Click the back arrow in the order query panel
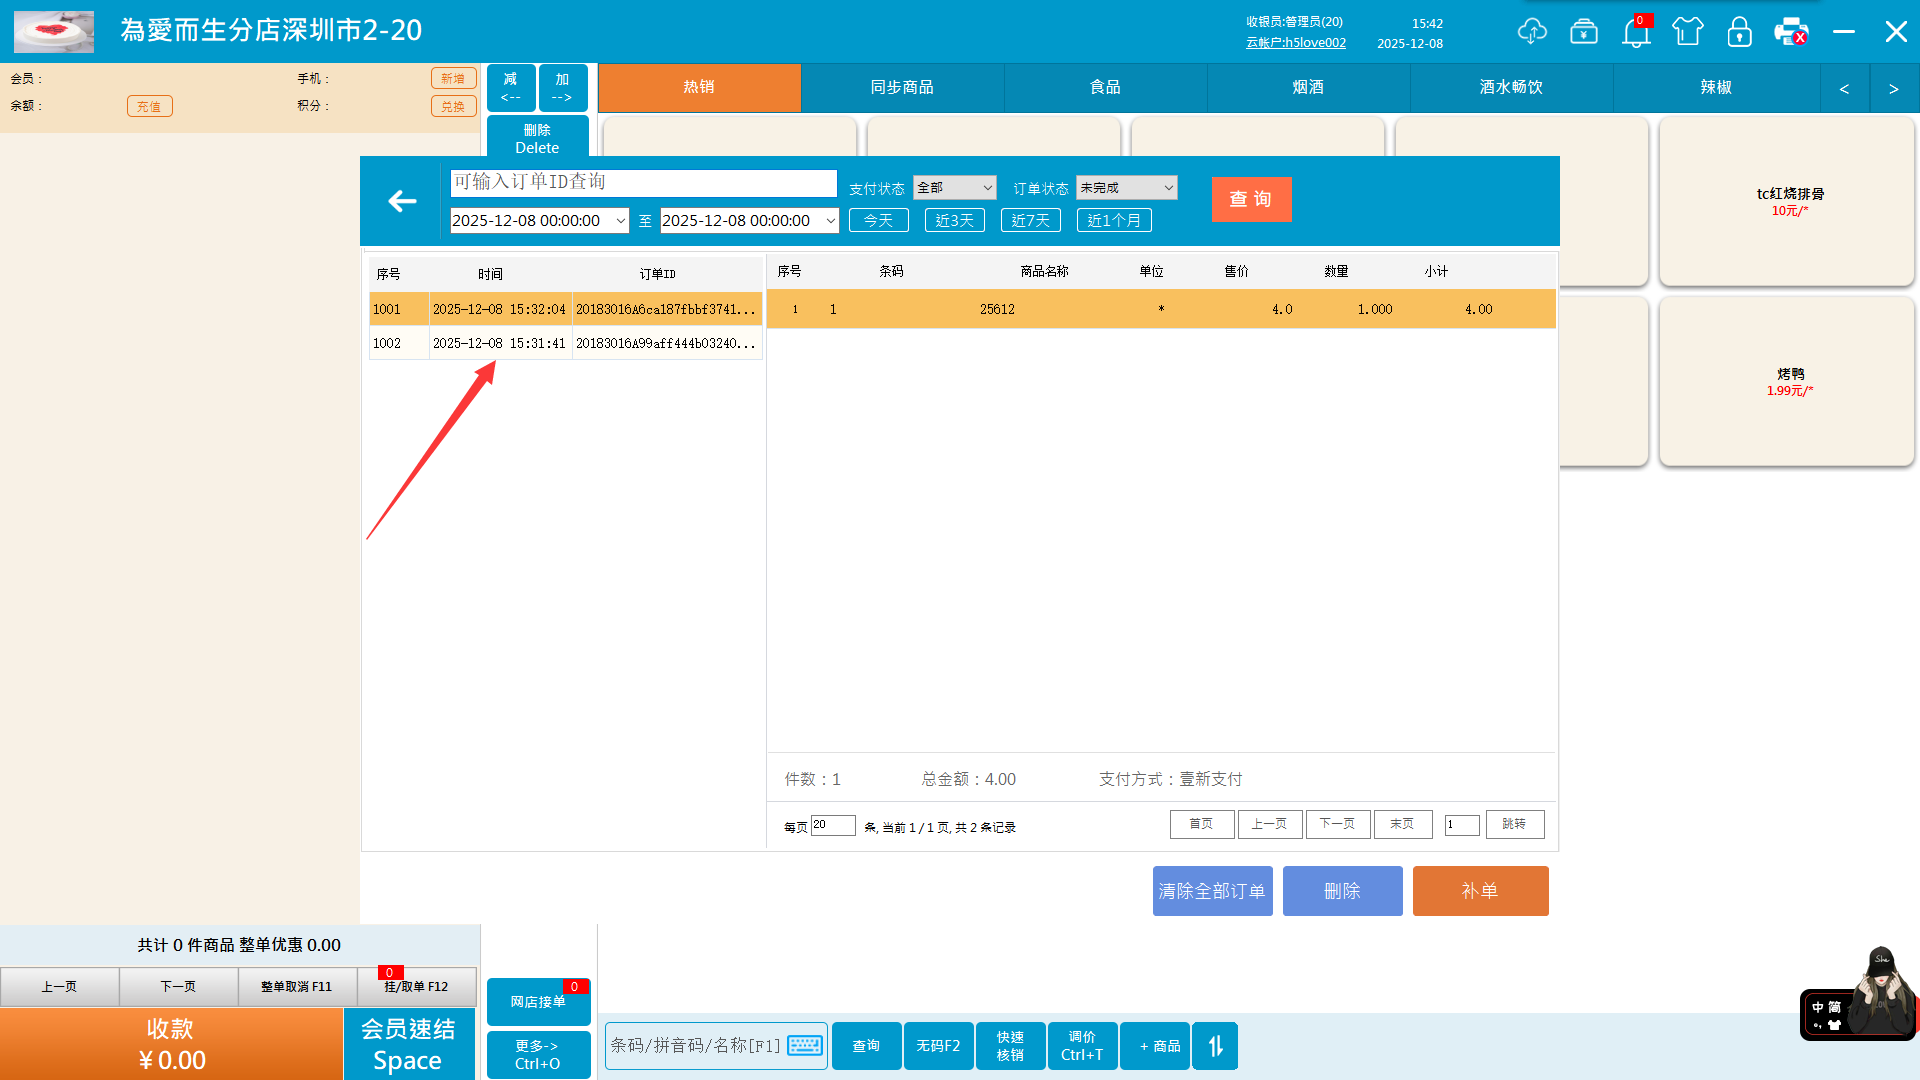This screenshot has height=1080, width=1920. [x=402, y=201]
